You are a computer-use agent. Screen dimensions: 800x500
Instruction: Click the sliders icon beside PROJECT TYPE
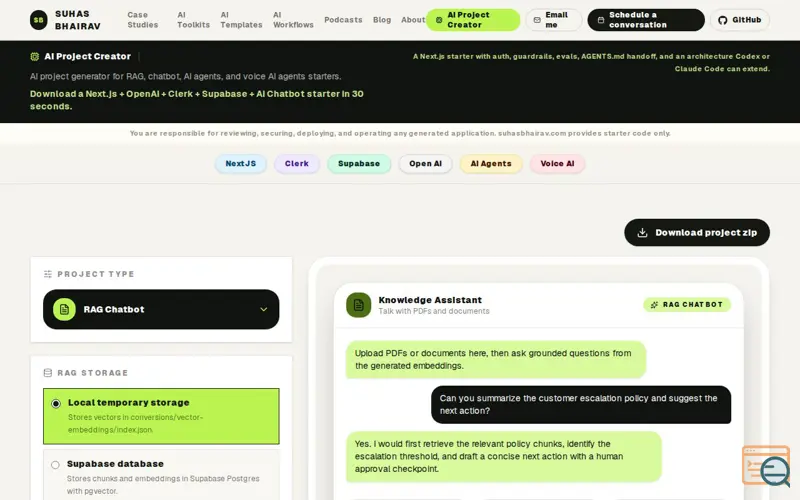pyautogui.click(x=48, y=274)
